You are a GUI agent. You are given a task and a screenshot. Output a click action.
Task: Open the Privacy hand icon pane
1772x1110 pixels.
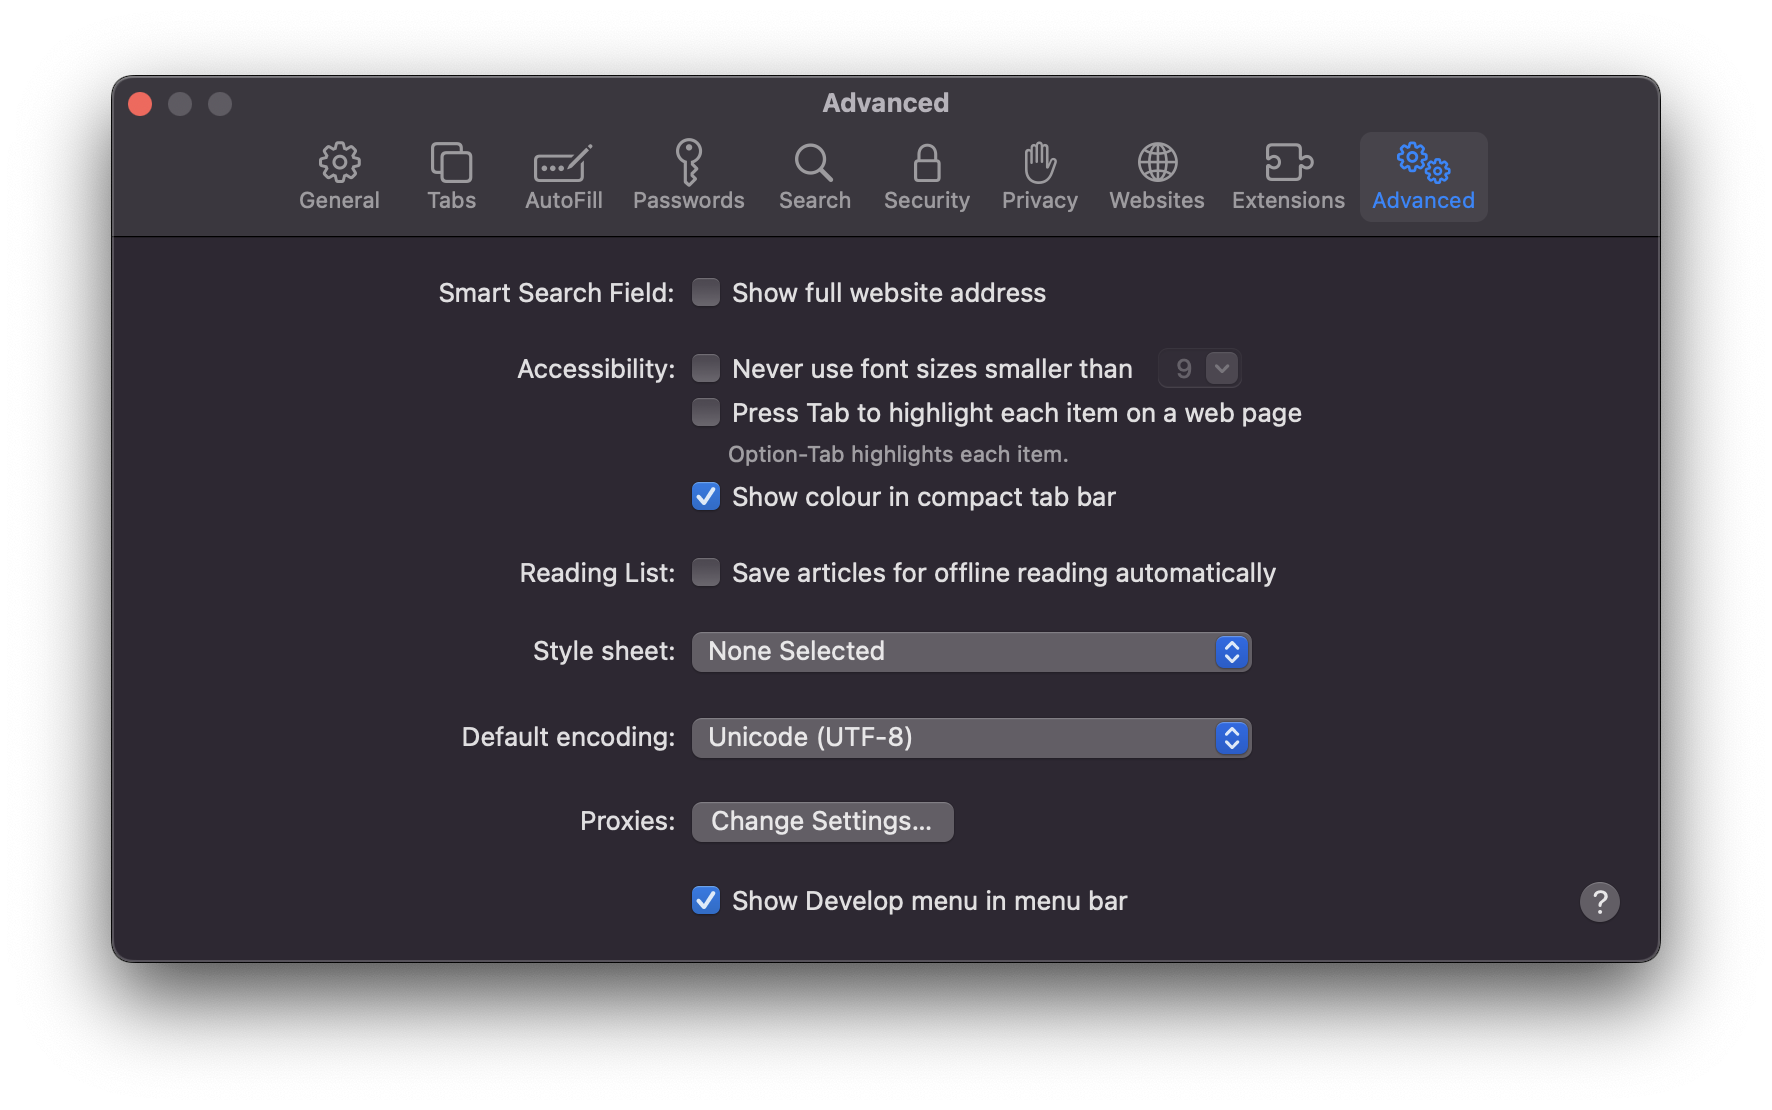1039,176
